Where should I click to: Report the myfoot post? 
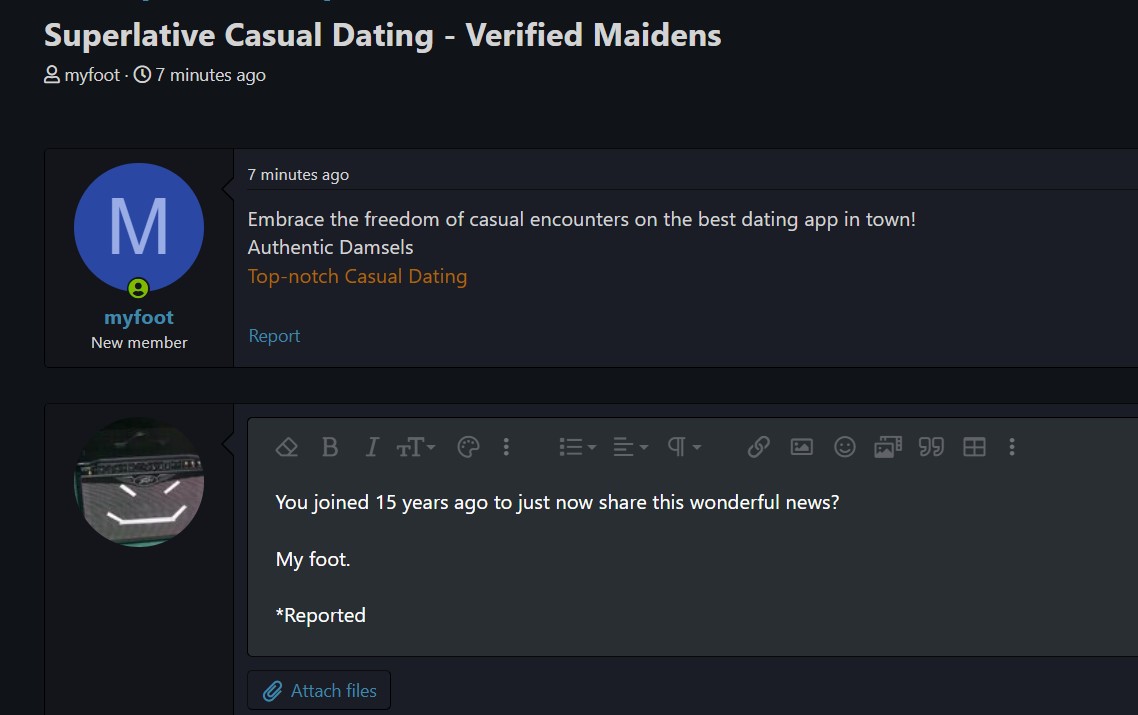click(274, 336)
